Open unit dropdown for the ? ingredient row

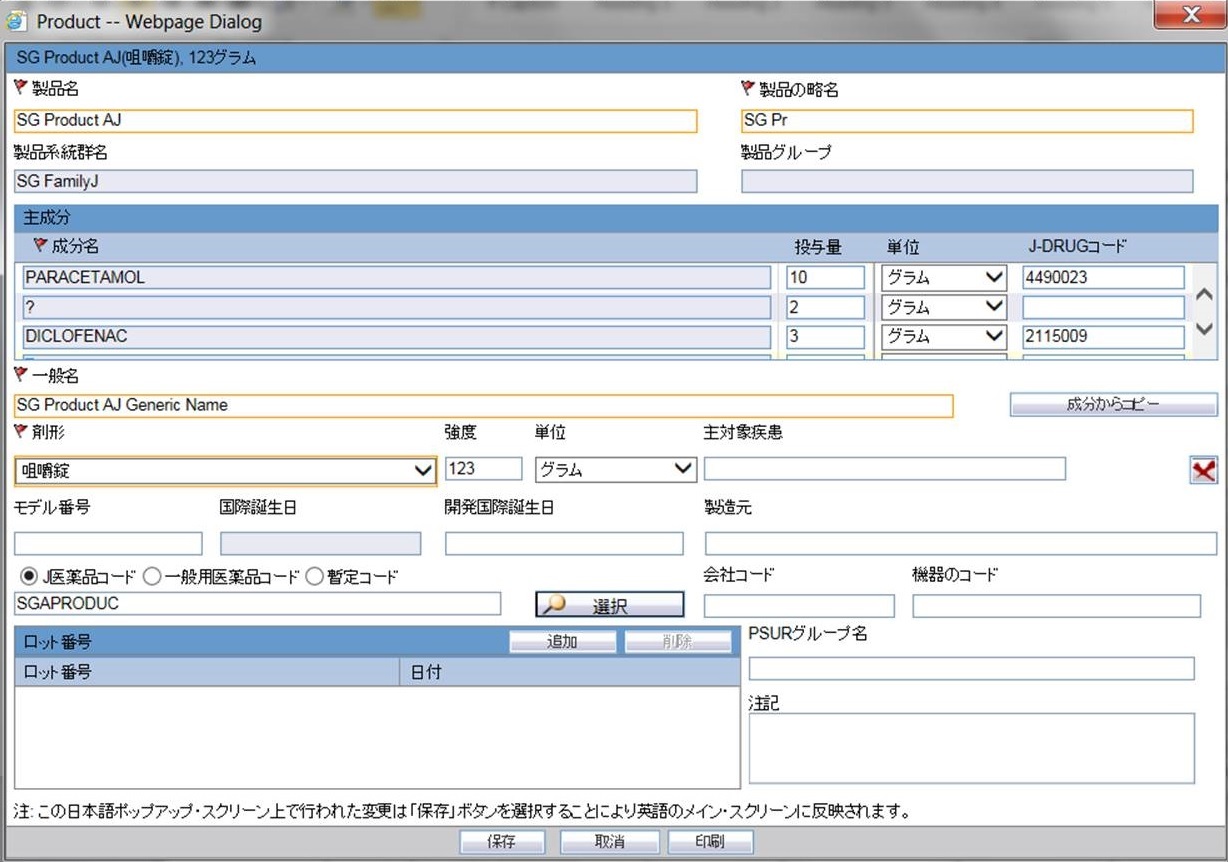coord(943,307)
